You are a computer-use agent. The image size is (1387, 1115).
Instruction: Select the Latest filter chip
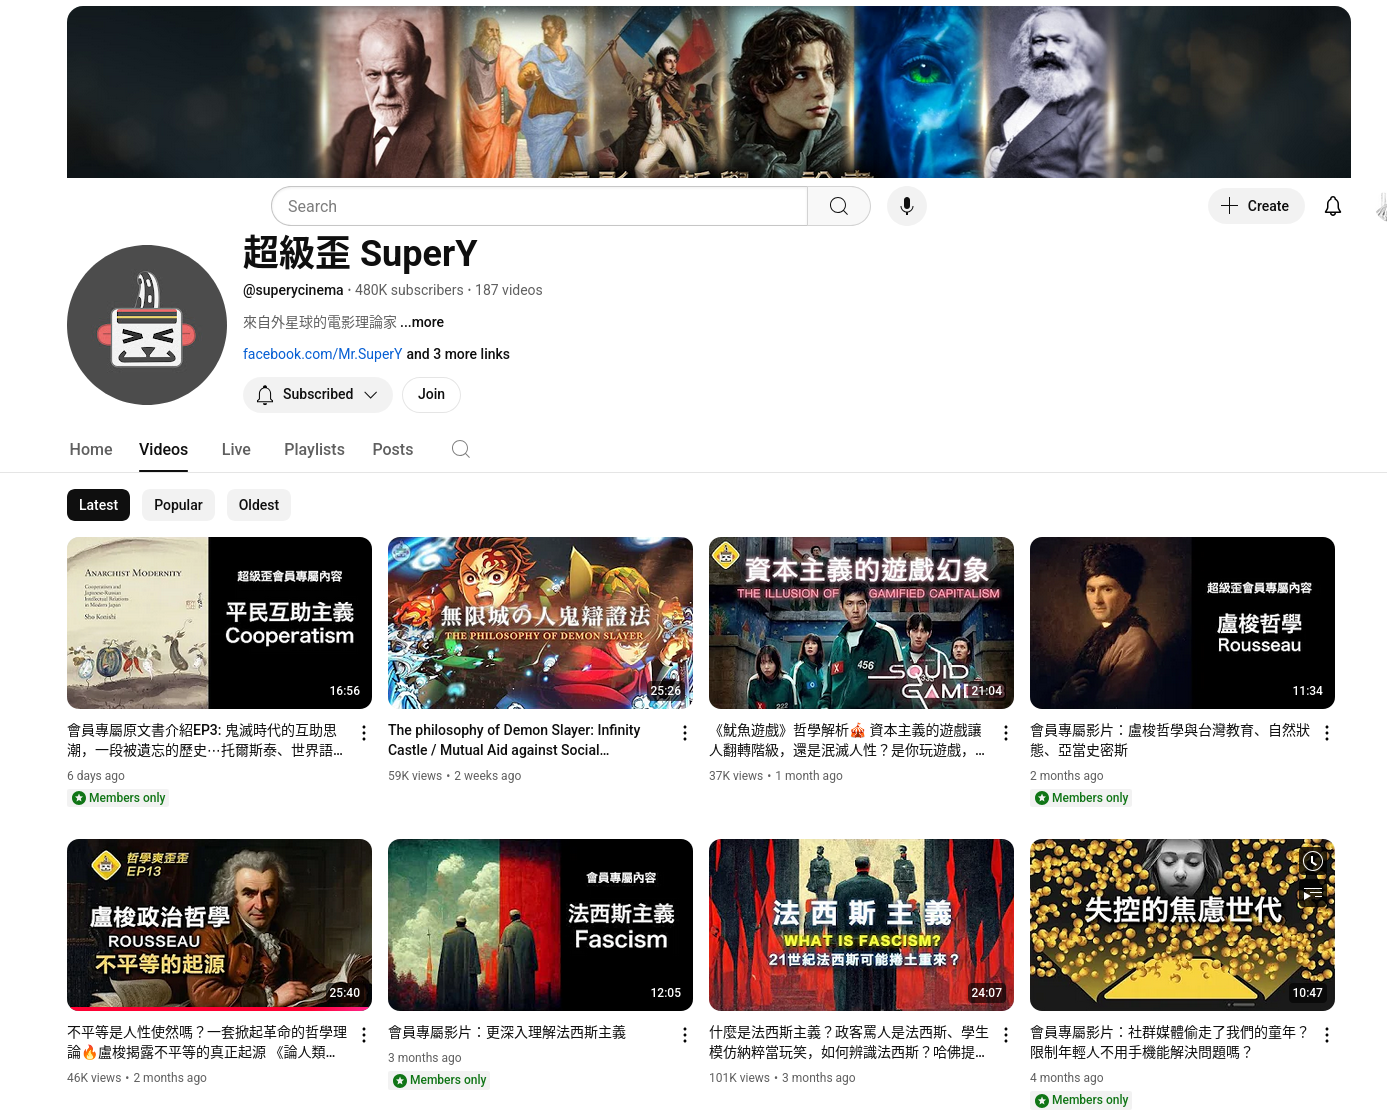98,505
